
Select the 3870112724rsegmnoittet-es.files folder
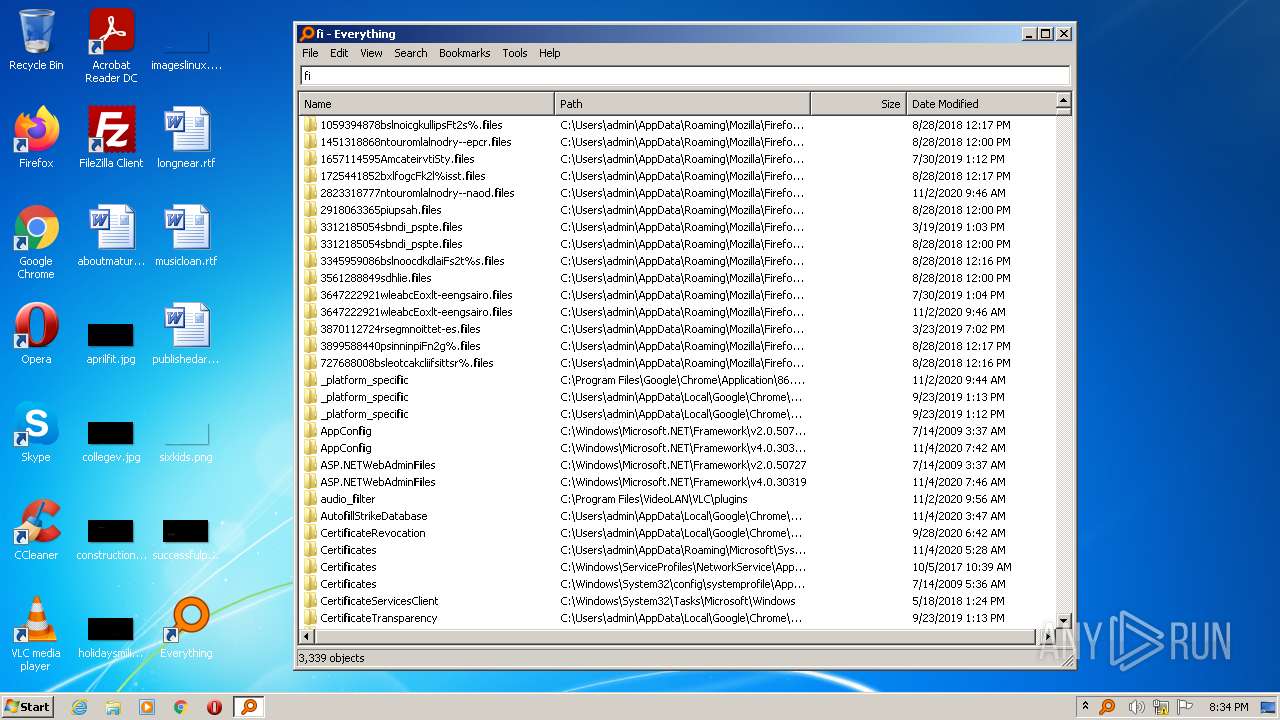pos(677,329)
